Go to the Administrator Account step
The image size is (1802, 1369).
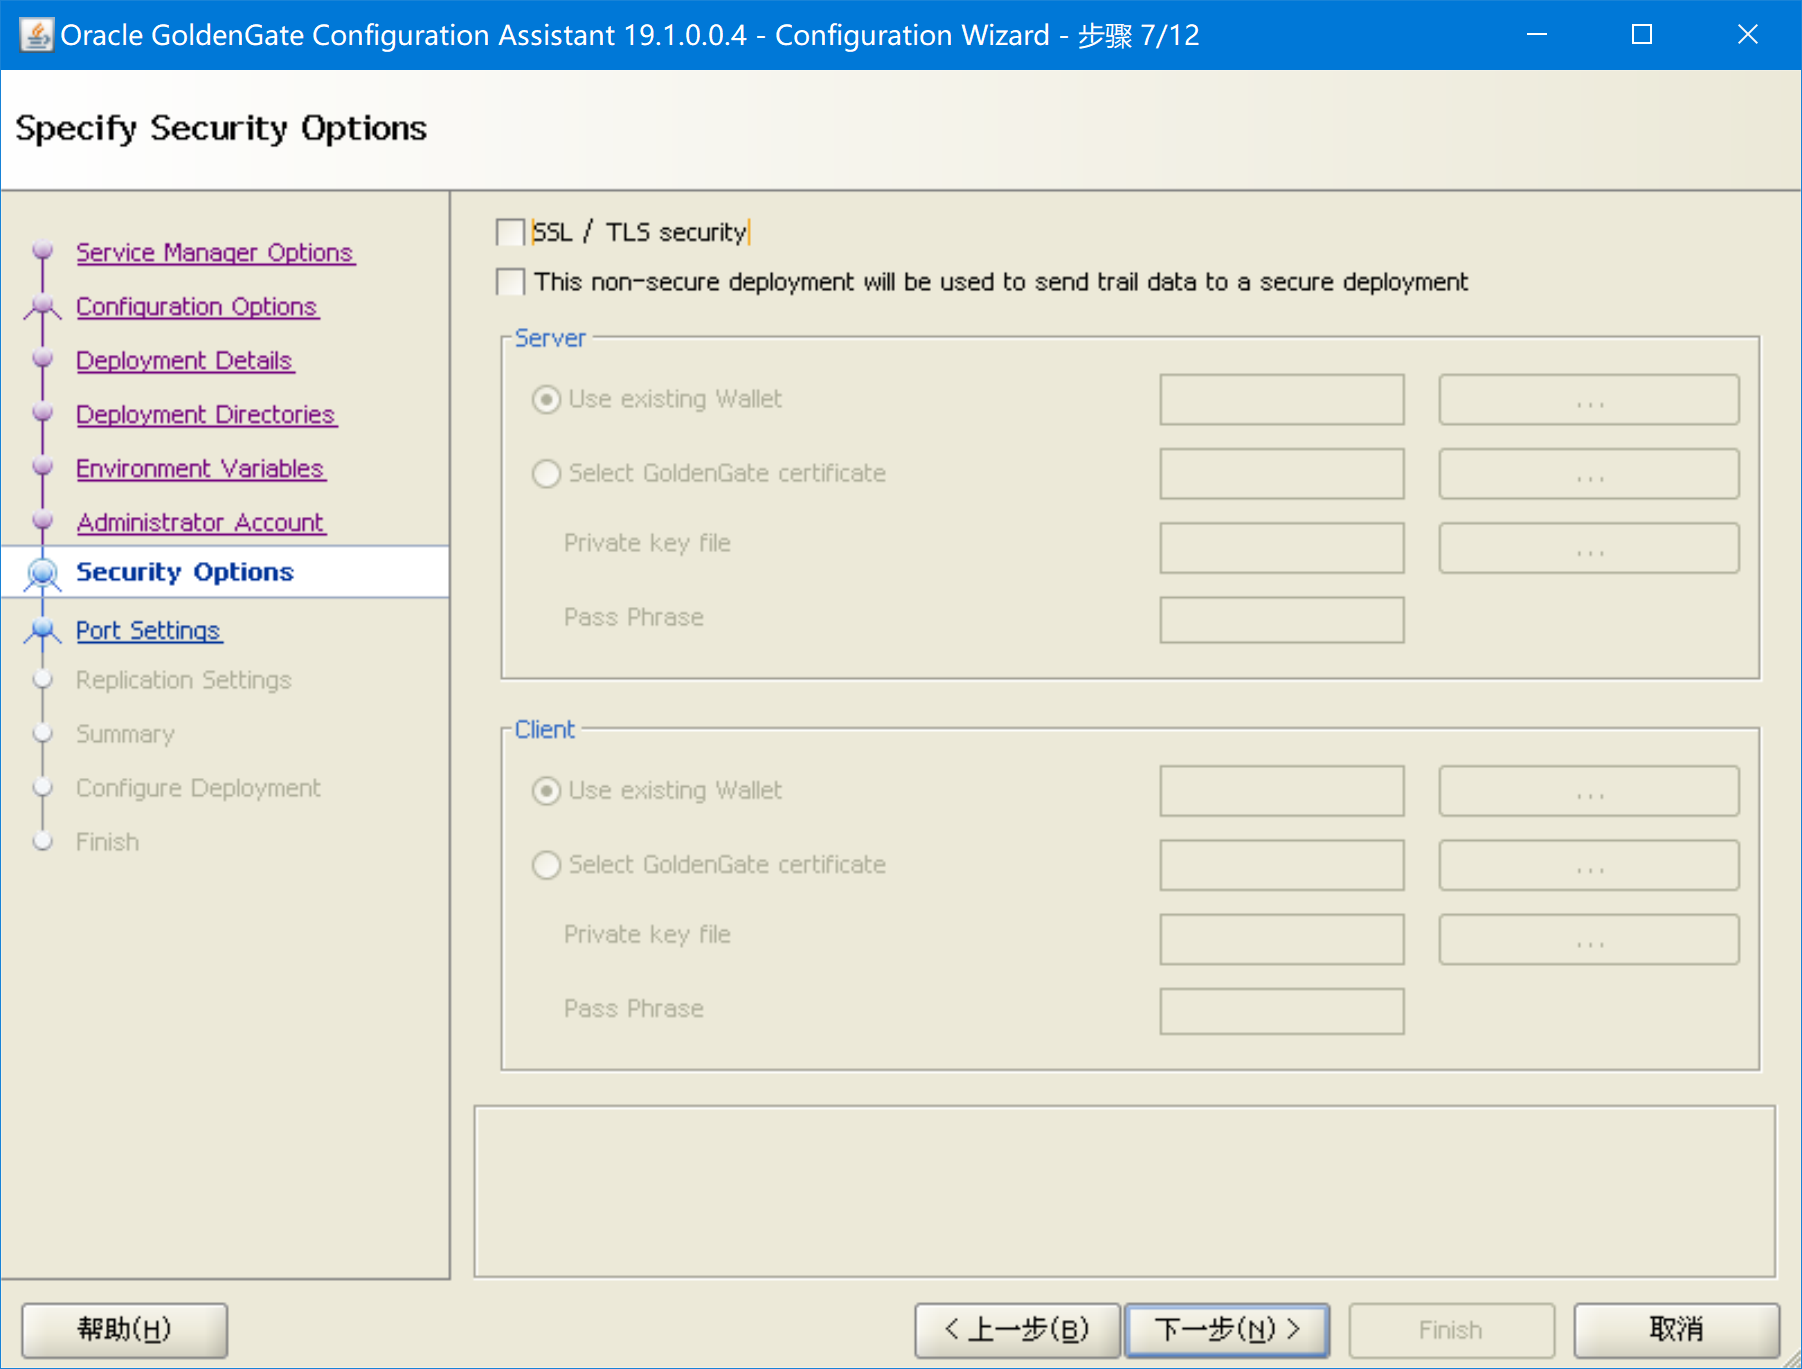tap(201, 522)
